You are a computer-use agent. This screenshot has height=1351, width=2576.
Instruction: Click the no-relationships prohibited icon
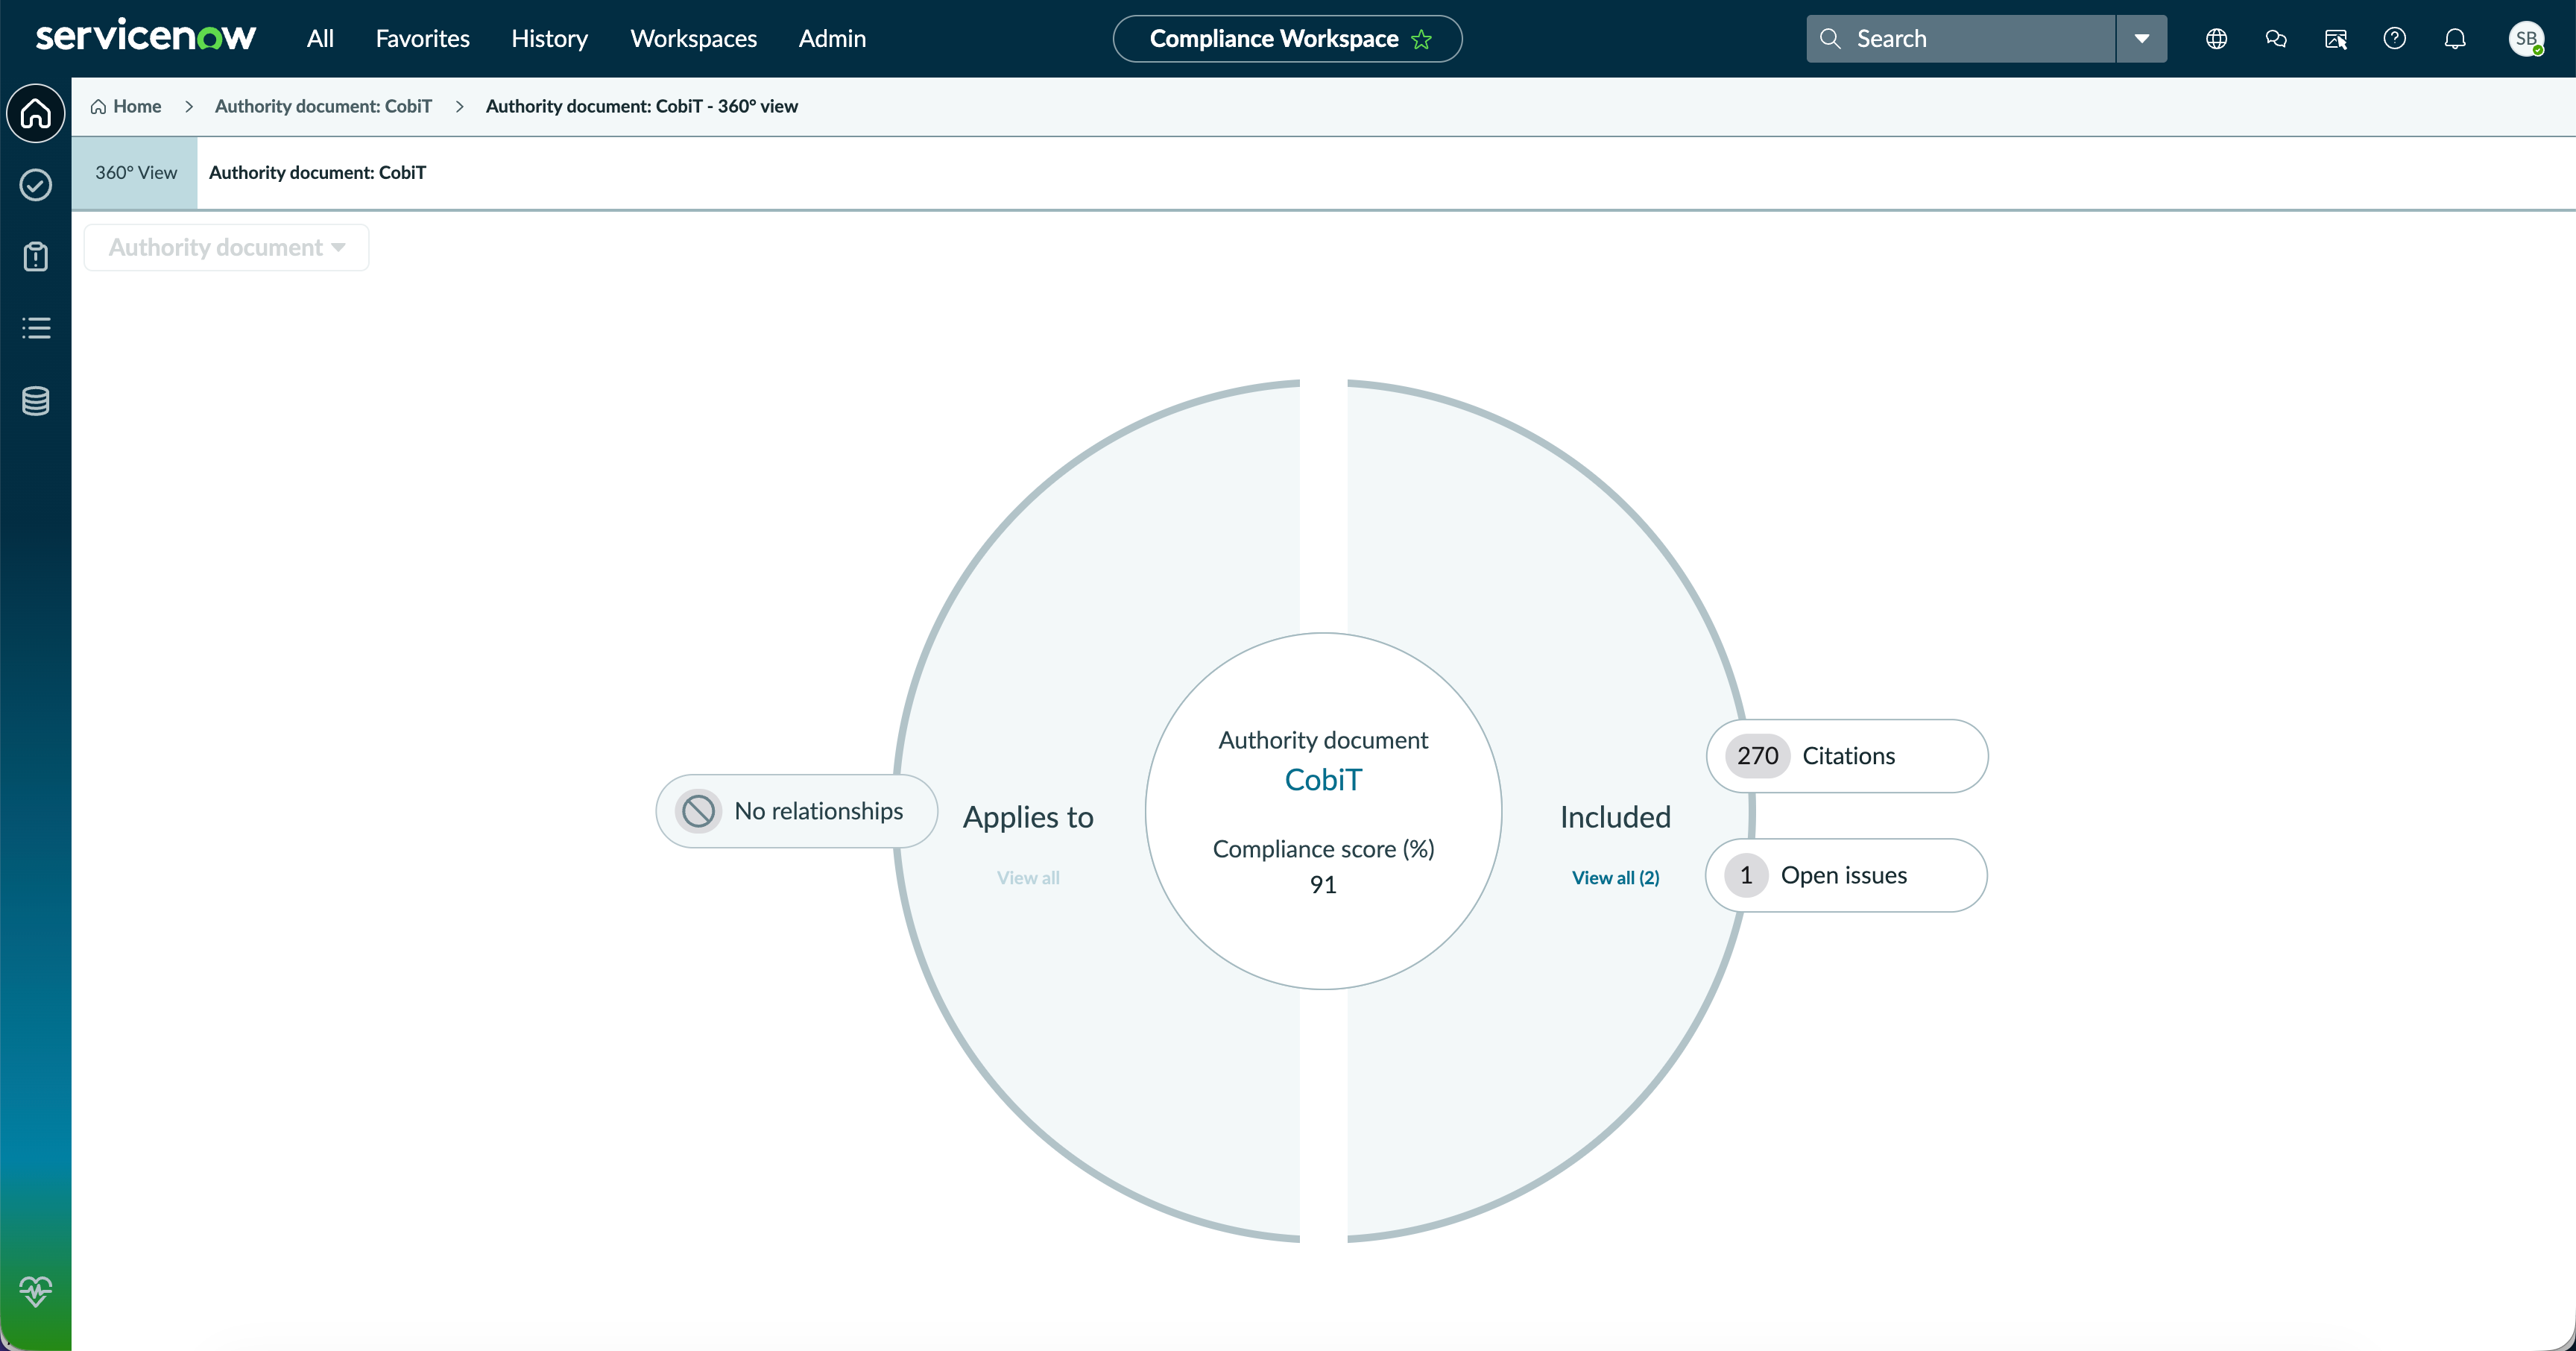(x=698, y=811)
